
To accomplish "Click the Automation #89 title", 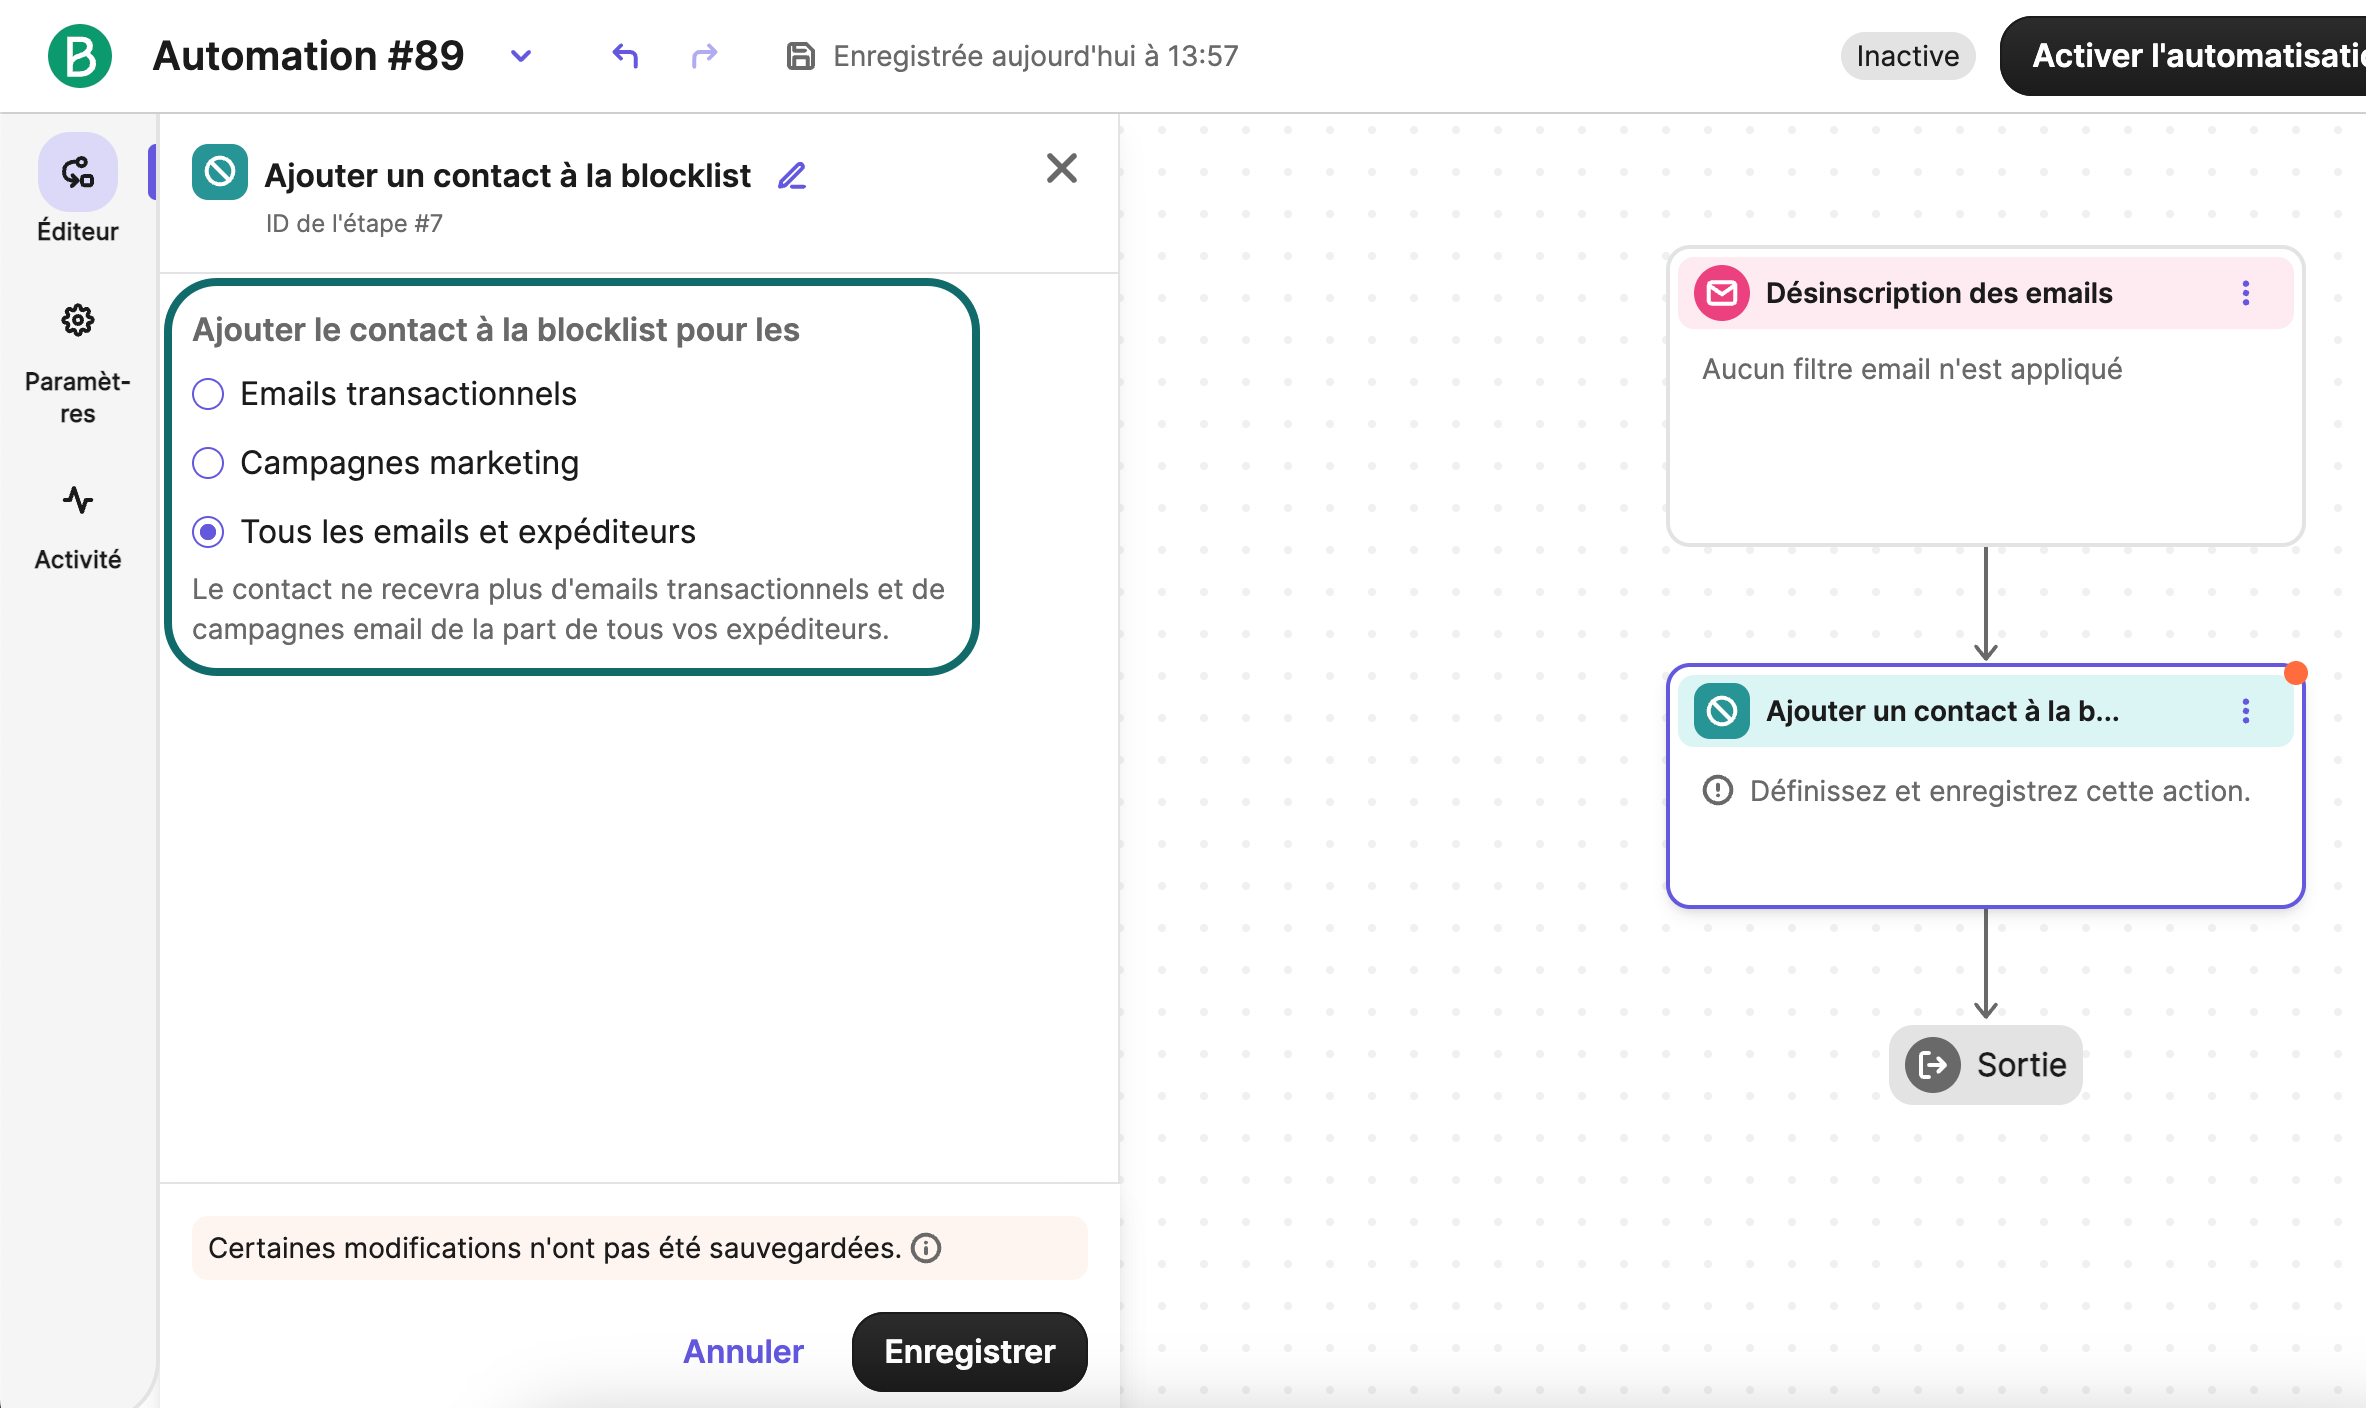I will click(309, 56).
